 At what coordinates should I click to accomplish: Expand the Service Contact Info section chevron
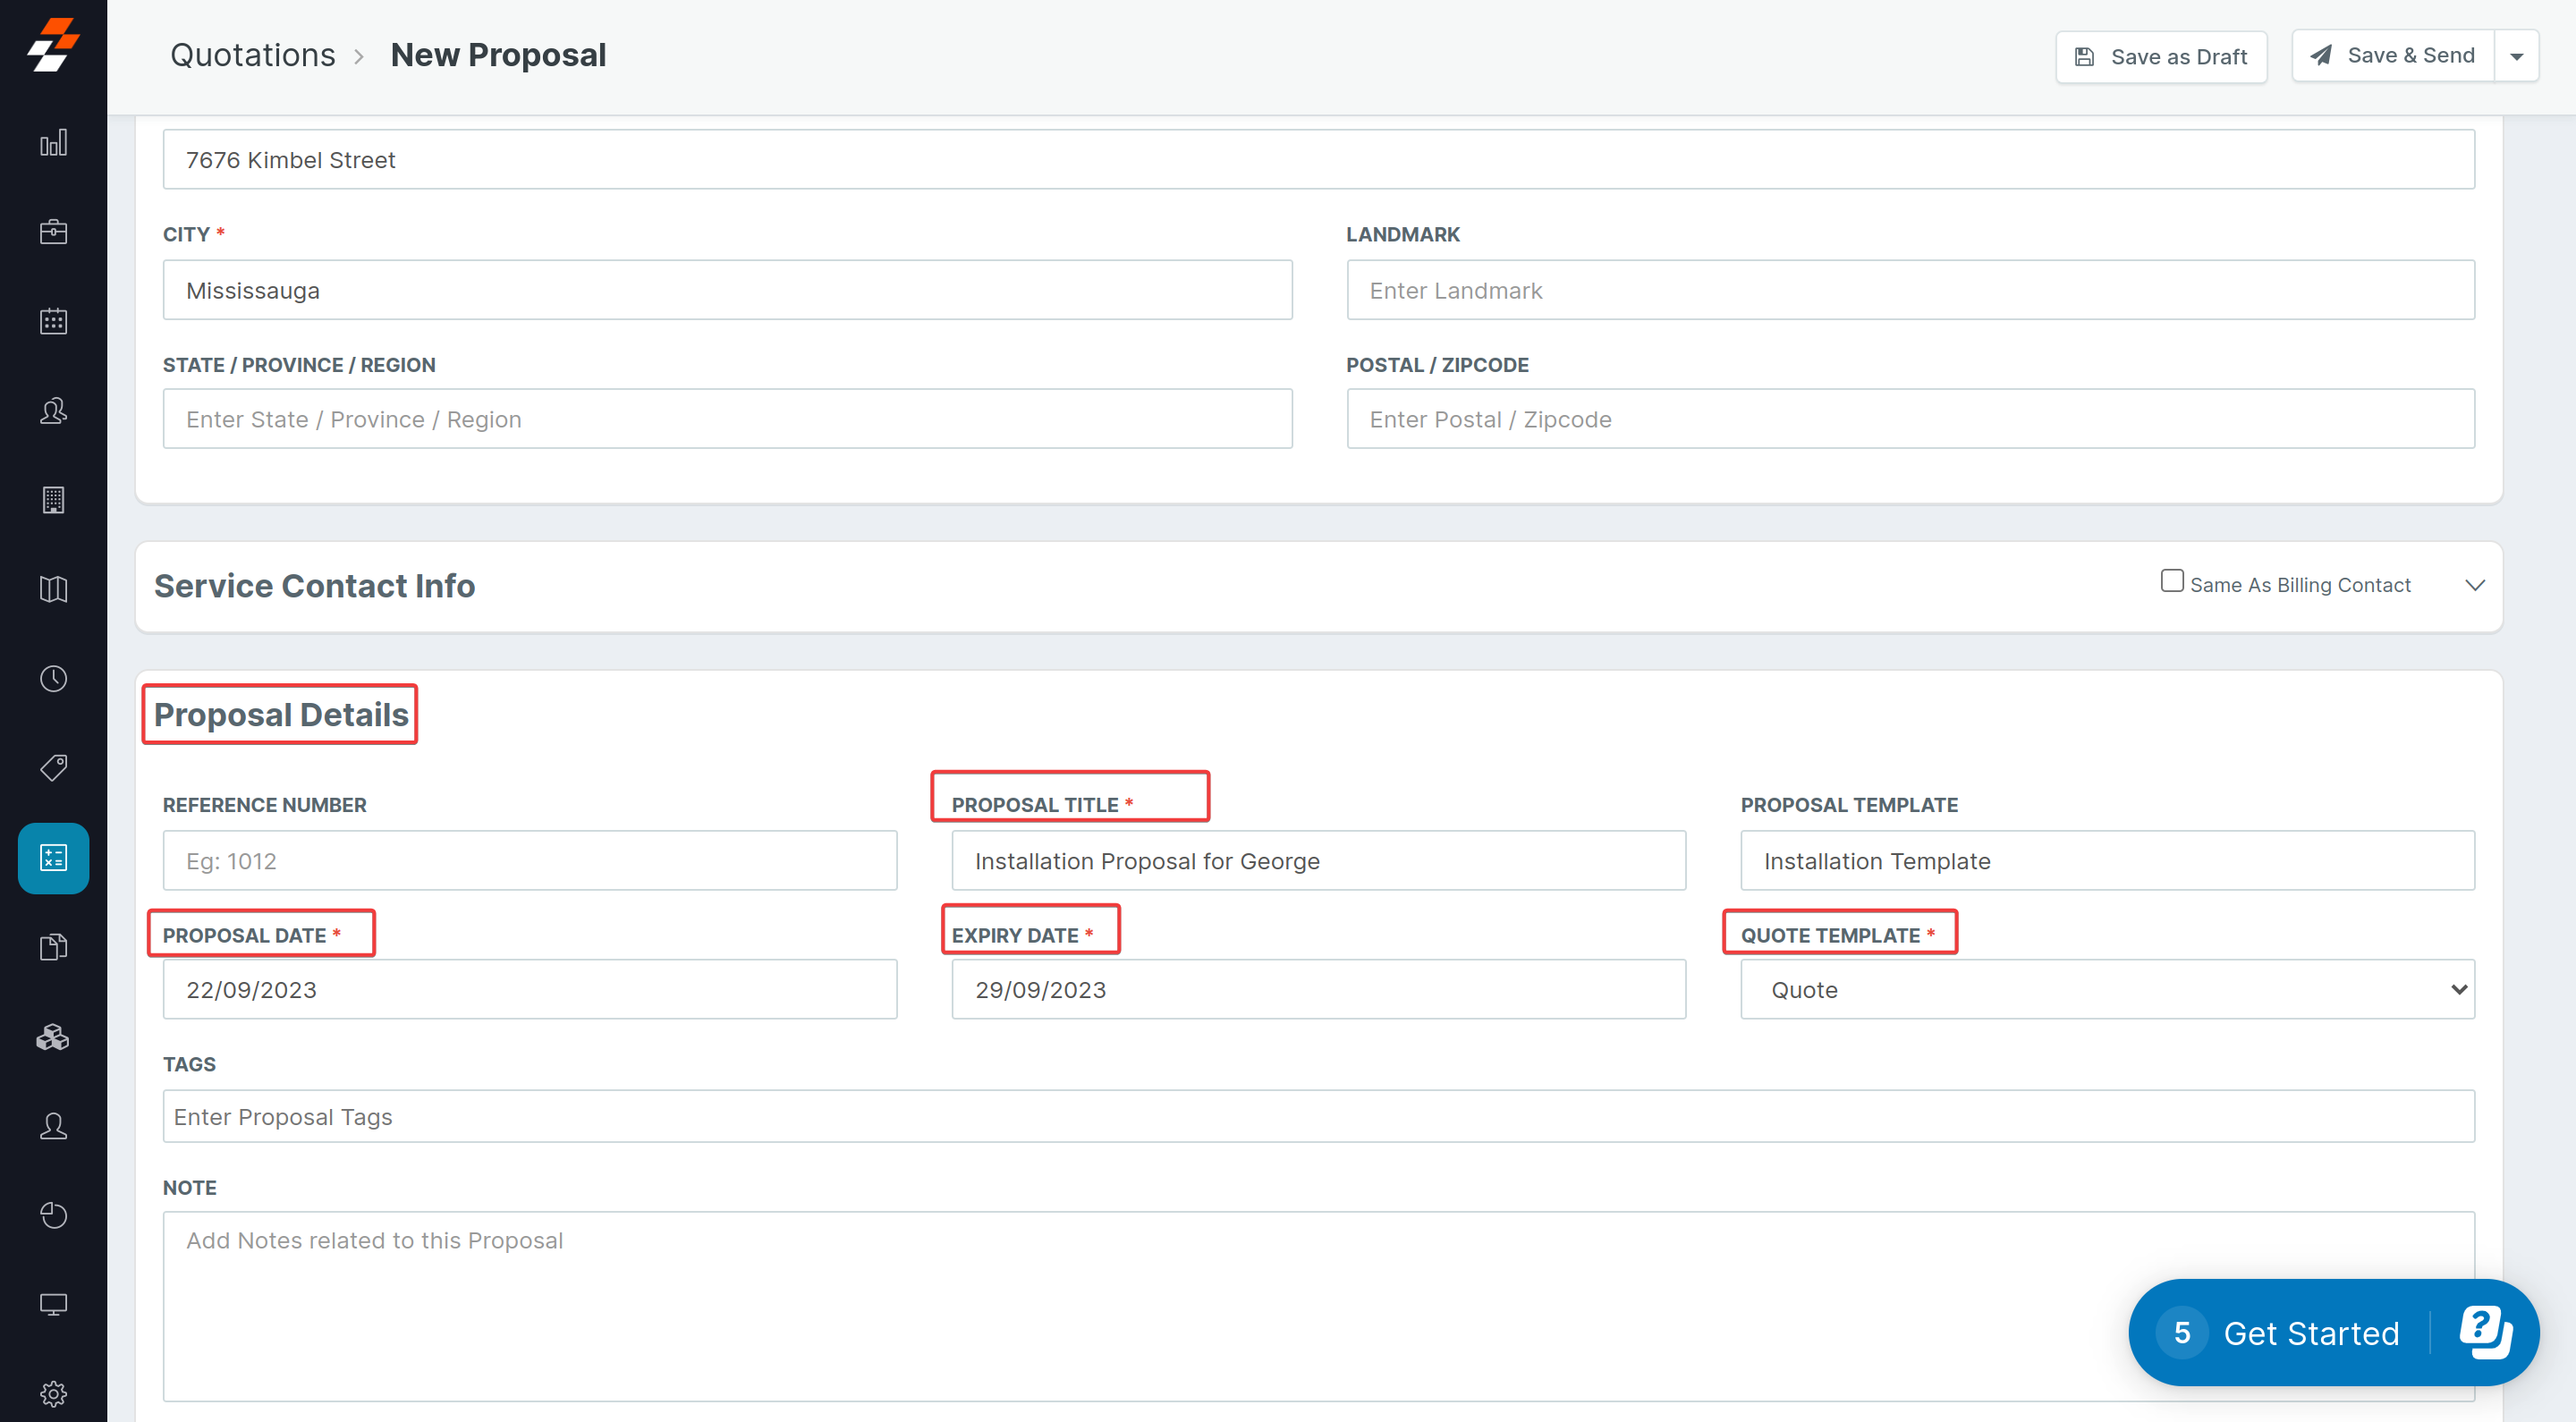pos(2474,585)
